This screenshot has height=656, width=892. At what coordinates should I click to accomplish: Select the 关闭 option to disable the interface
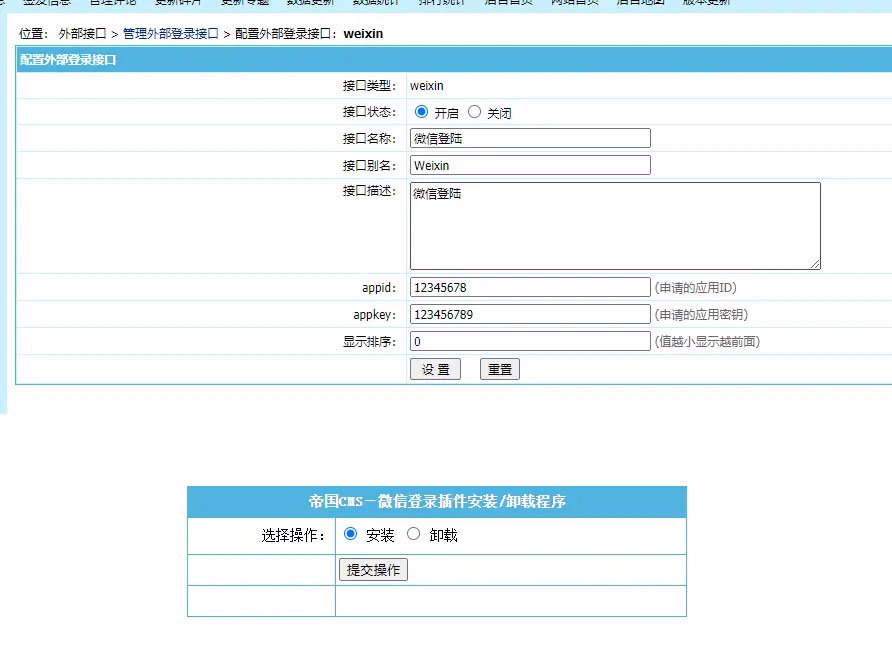pyautogui.click(x=475, y=111)
